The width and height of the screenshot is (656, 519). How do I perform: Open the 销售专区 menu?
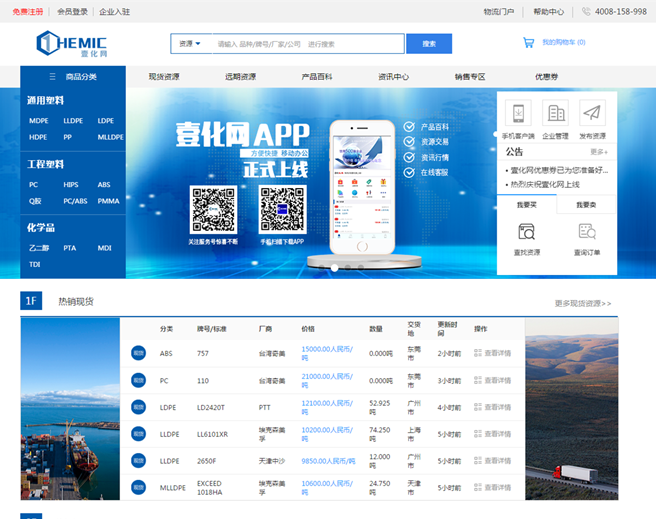470,77
